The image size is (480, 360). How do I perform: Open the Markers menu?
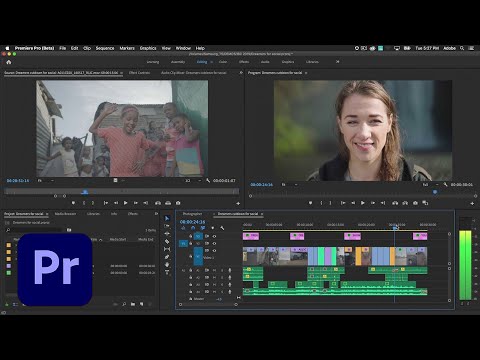127,48
